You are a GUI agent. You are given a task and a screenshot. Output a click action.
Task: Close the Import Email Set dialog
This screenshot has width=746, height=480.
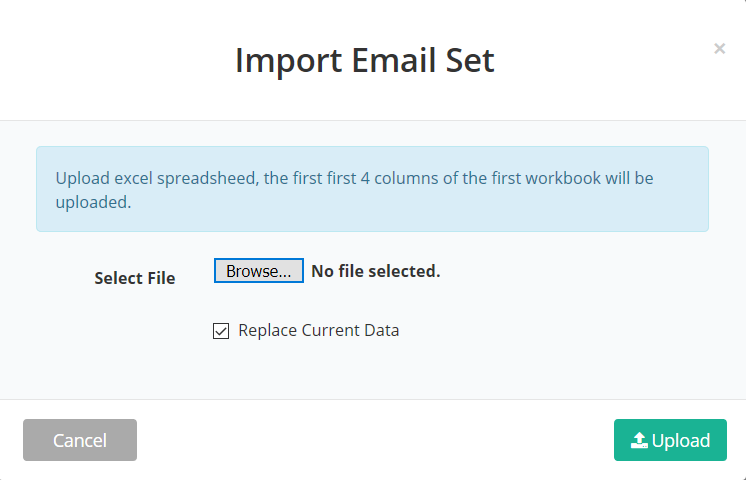coord(719,48)
